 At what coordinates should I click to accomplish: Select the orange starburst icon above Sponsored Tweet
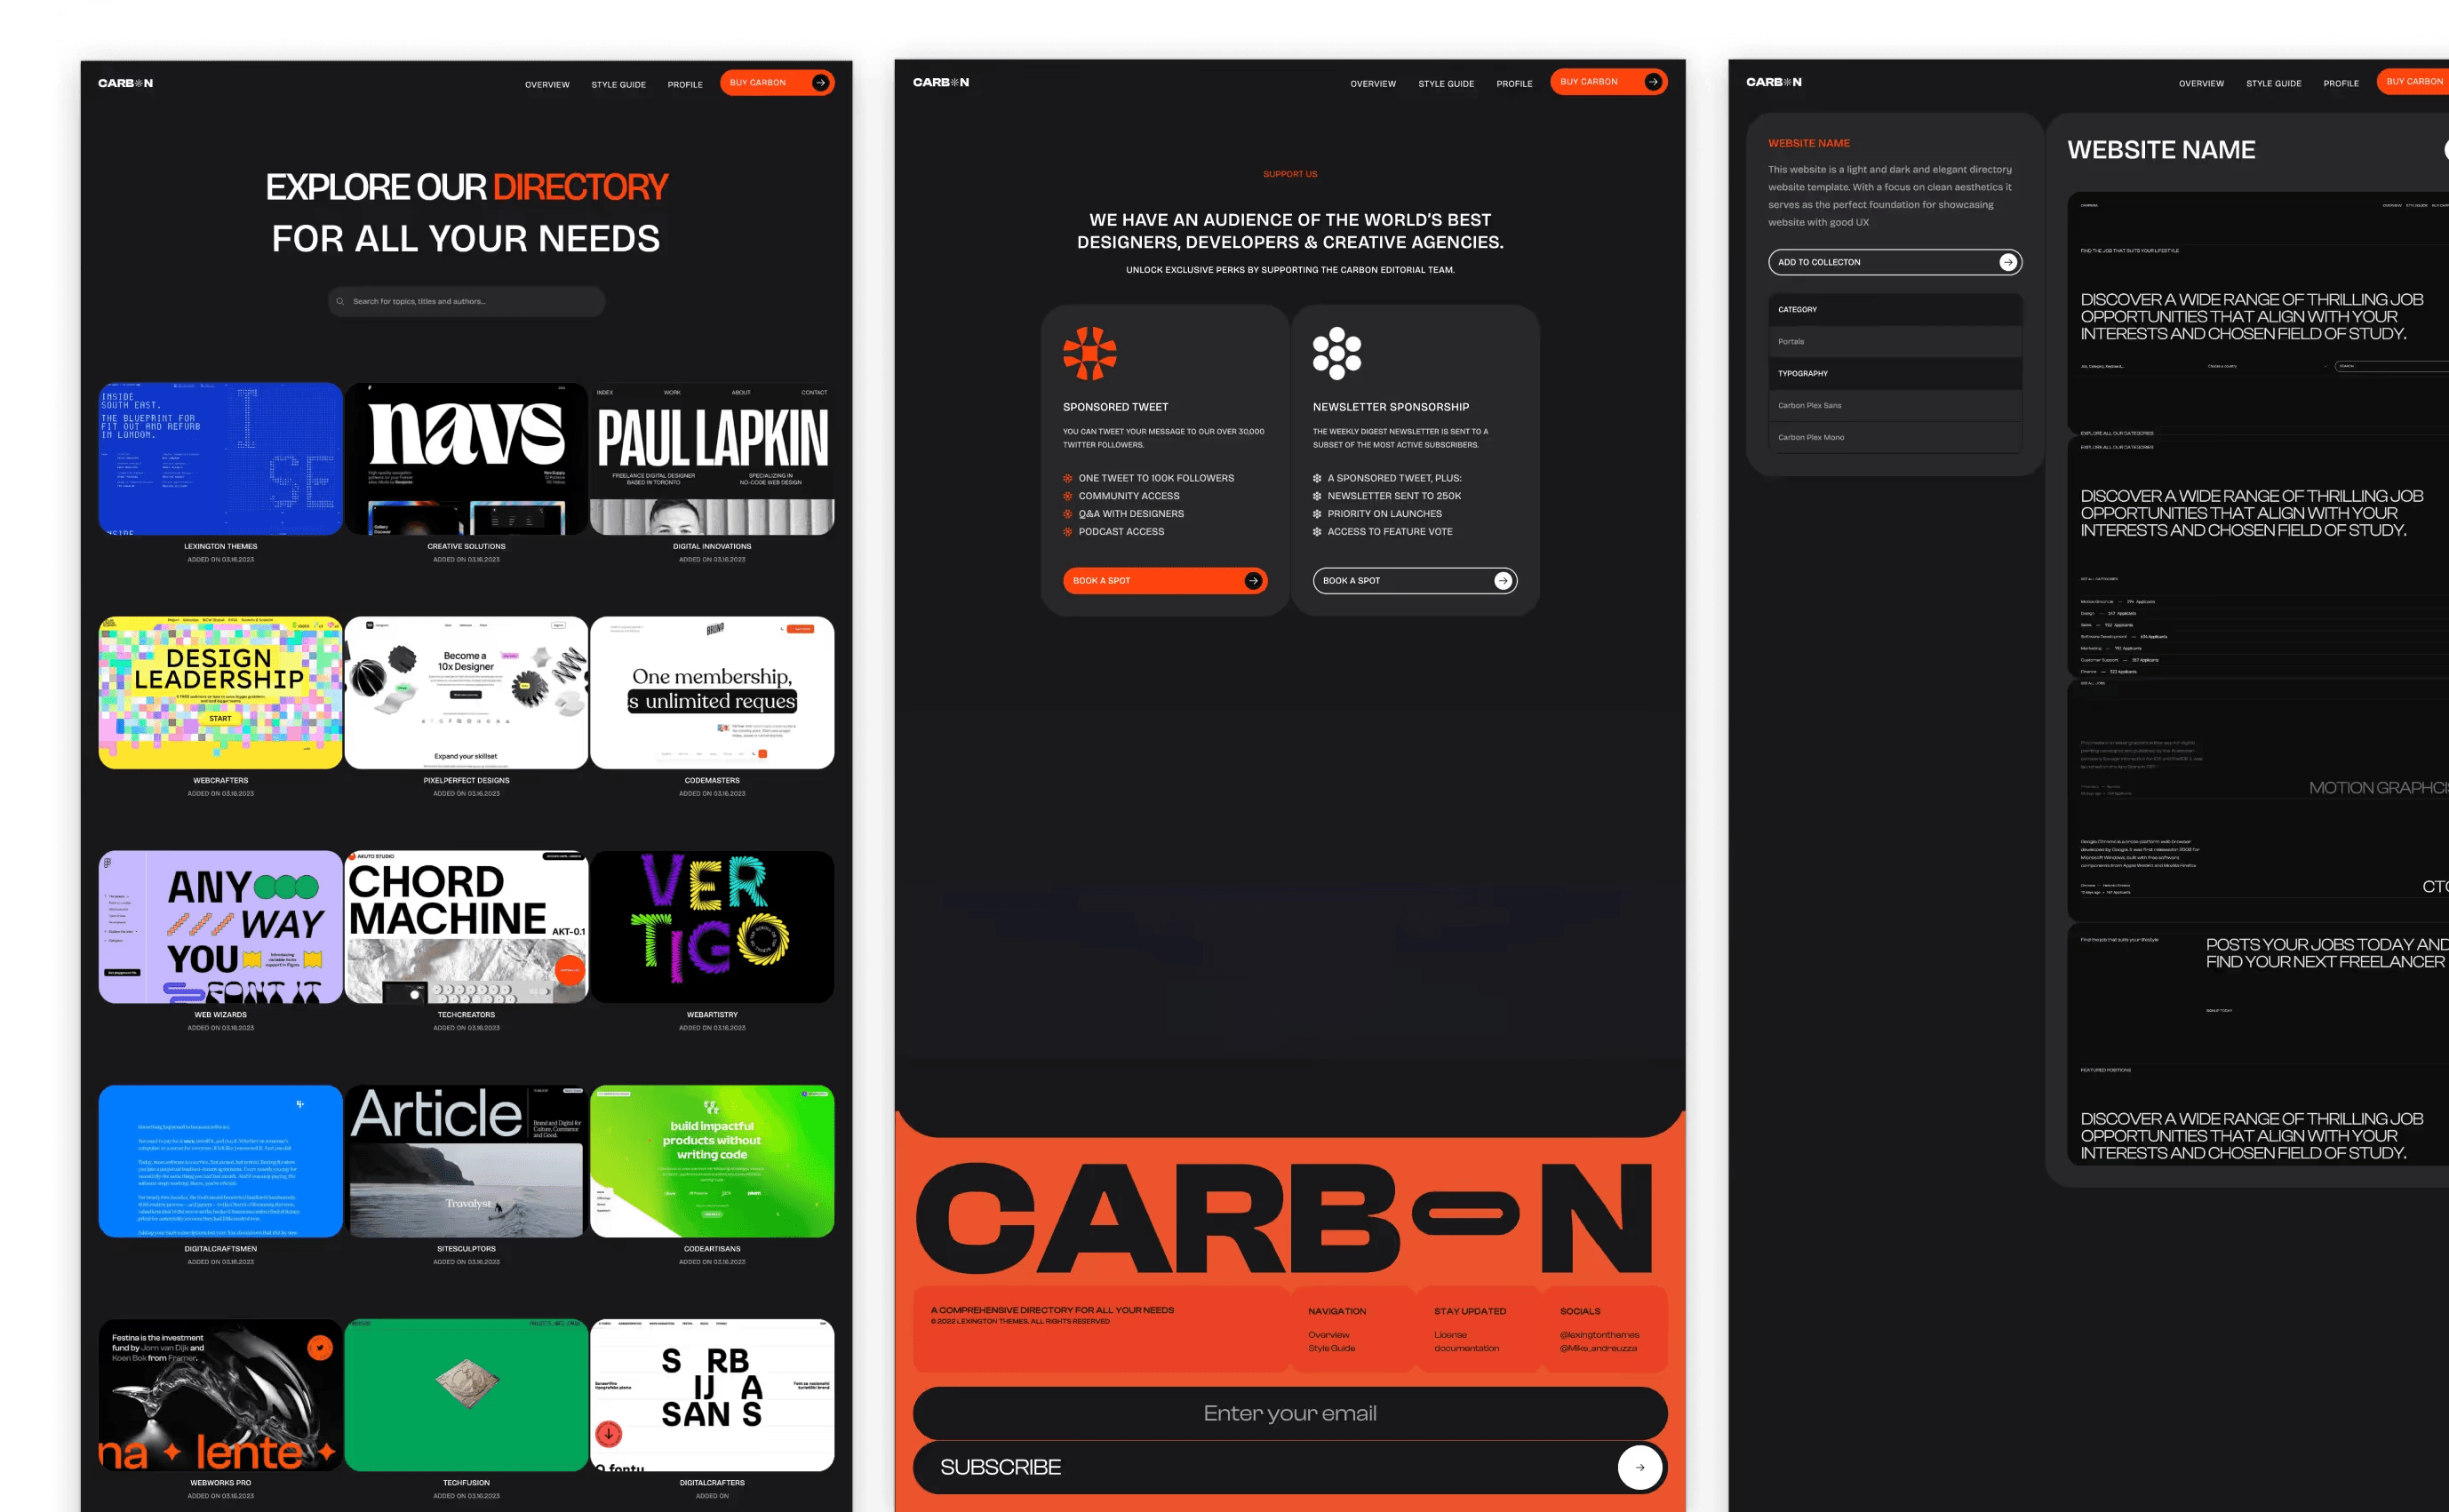point(1092,352)
